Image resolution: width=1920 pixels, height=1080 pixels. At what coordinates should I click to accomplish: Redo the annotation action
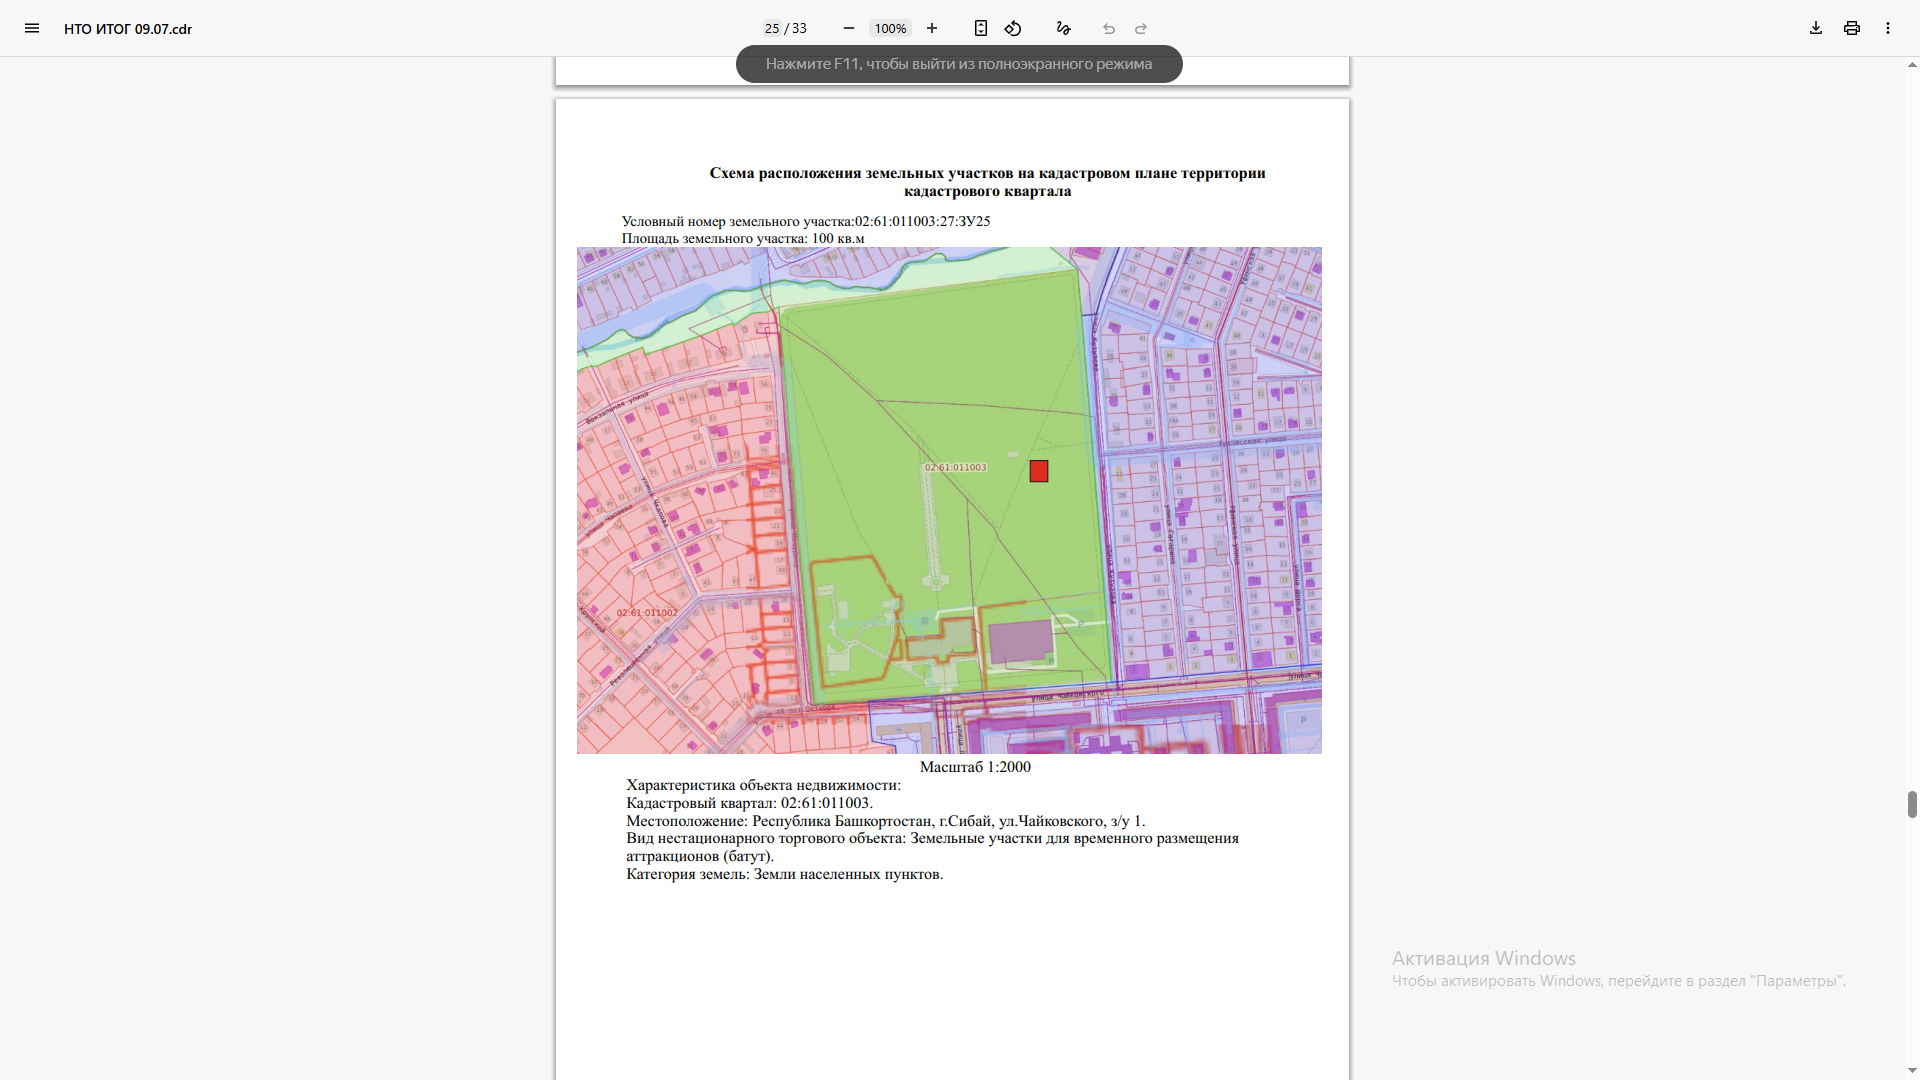pos(1141,28)
